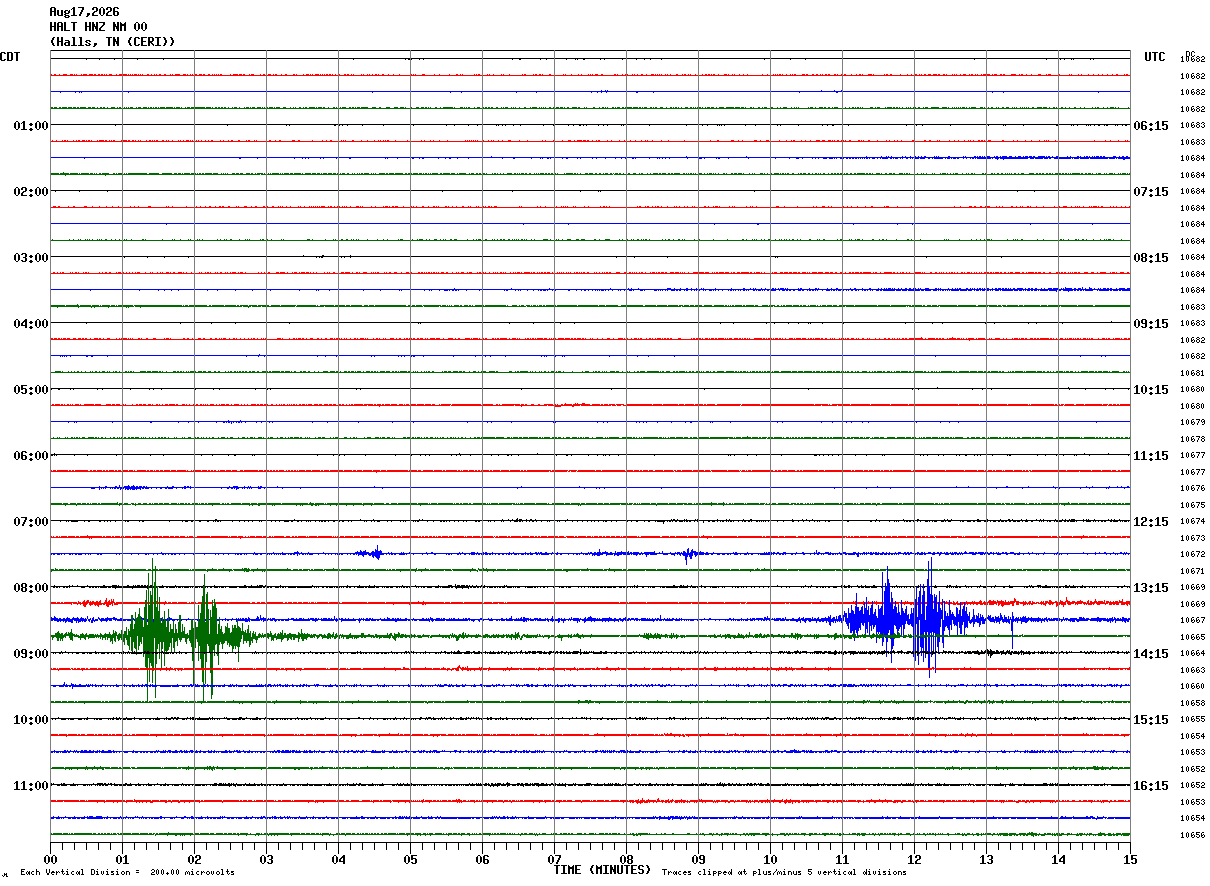
Task: Click the UTC timezone label
Action: [1155, 57]
